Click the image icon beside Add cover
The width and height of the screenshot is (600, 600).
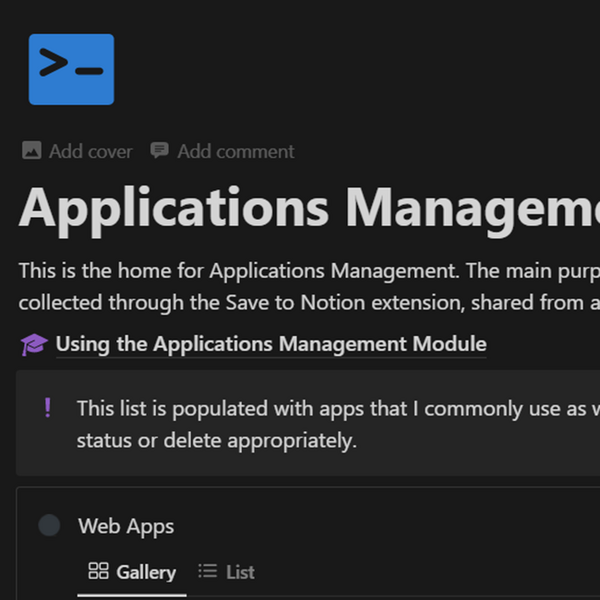[32, 151]
